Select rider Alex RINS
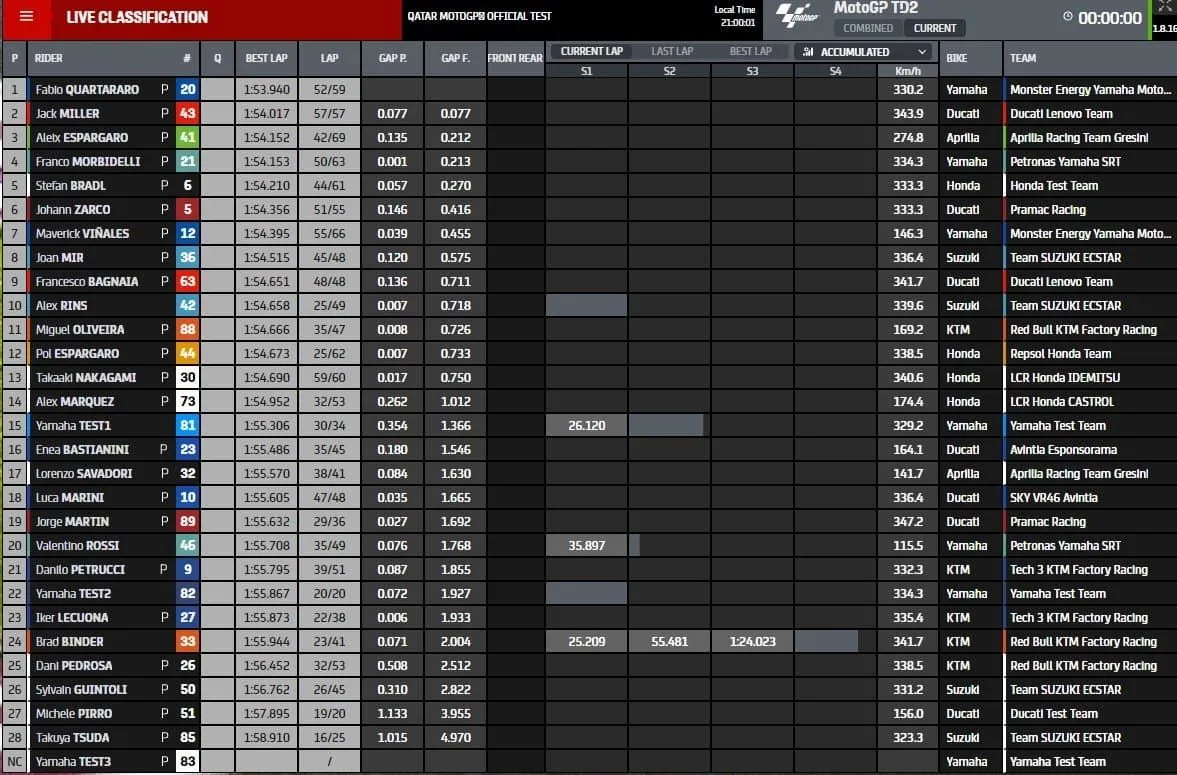This screenshot has height=775, width=1177. [x=61, y=306]
